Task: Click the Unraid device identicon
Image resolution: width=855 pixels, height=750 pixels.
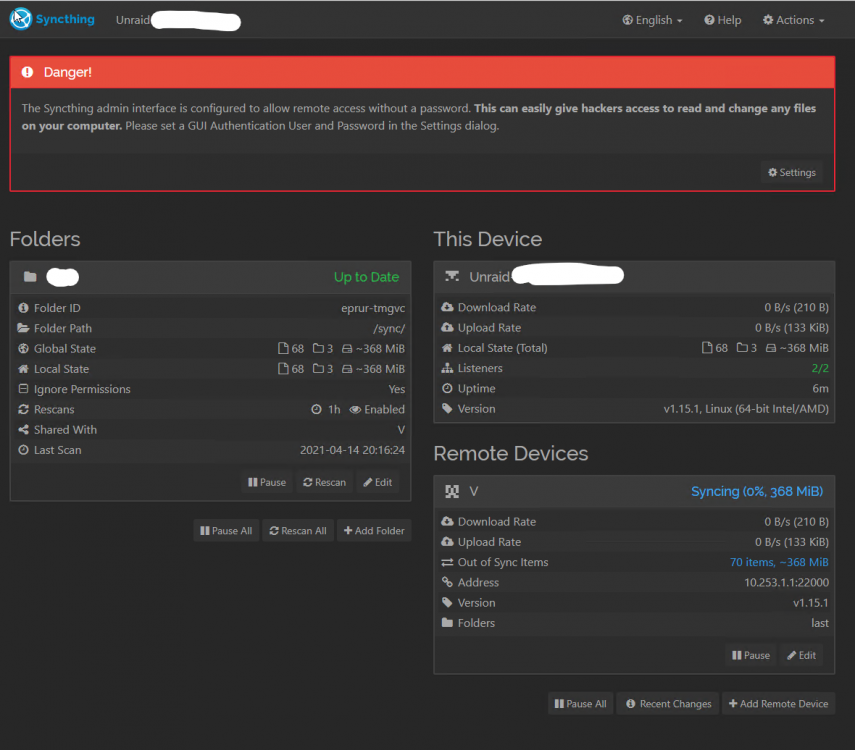Action: (452, 276)
